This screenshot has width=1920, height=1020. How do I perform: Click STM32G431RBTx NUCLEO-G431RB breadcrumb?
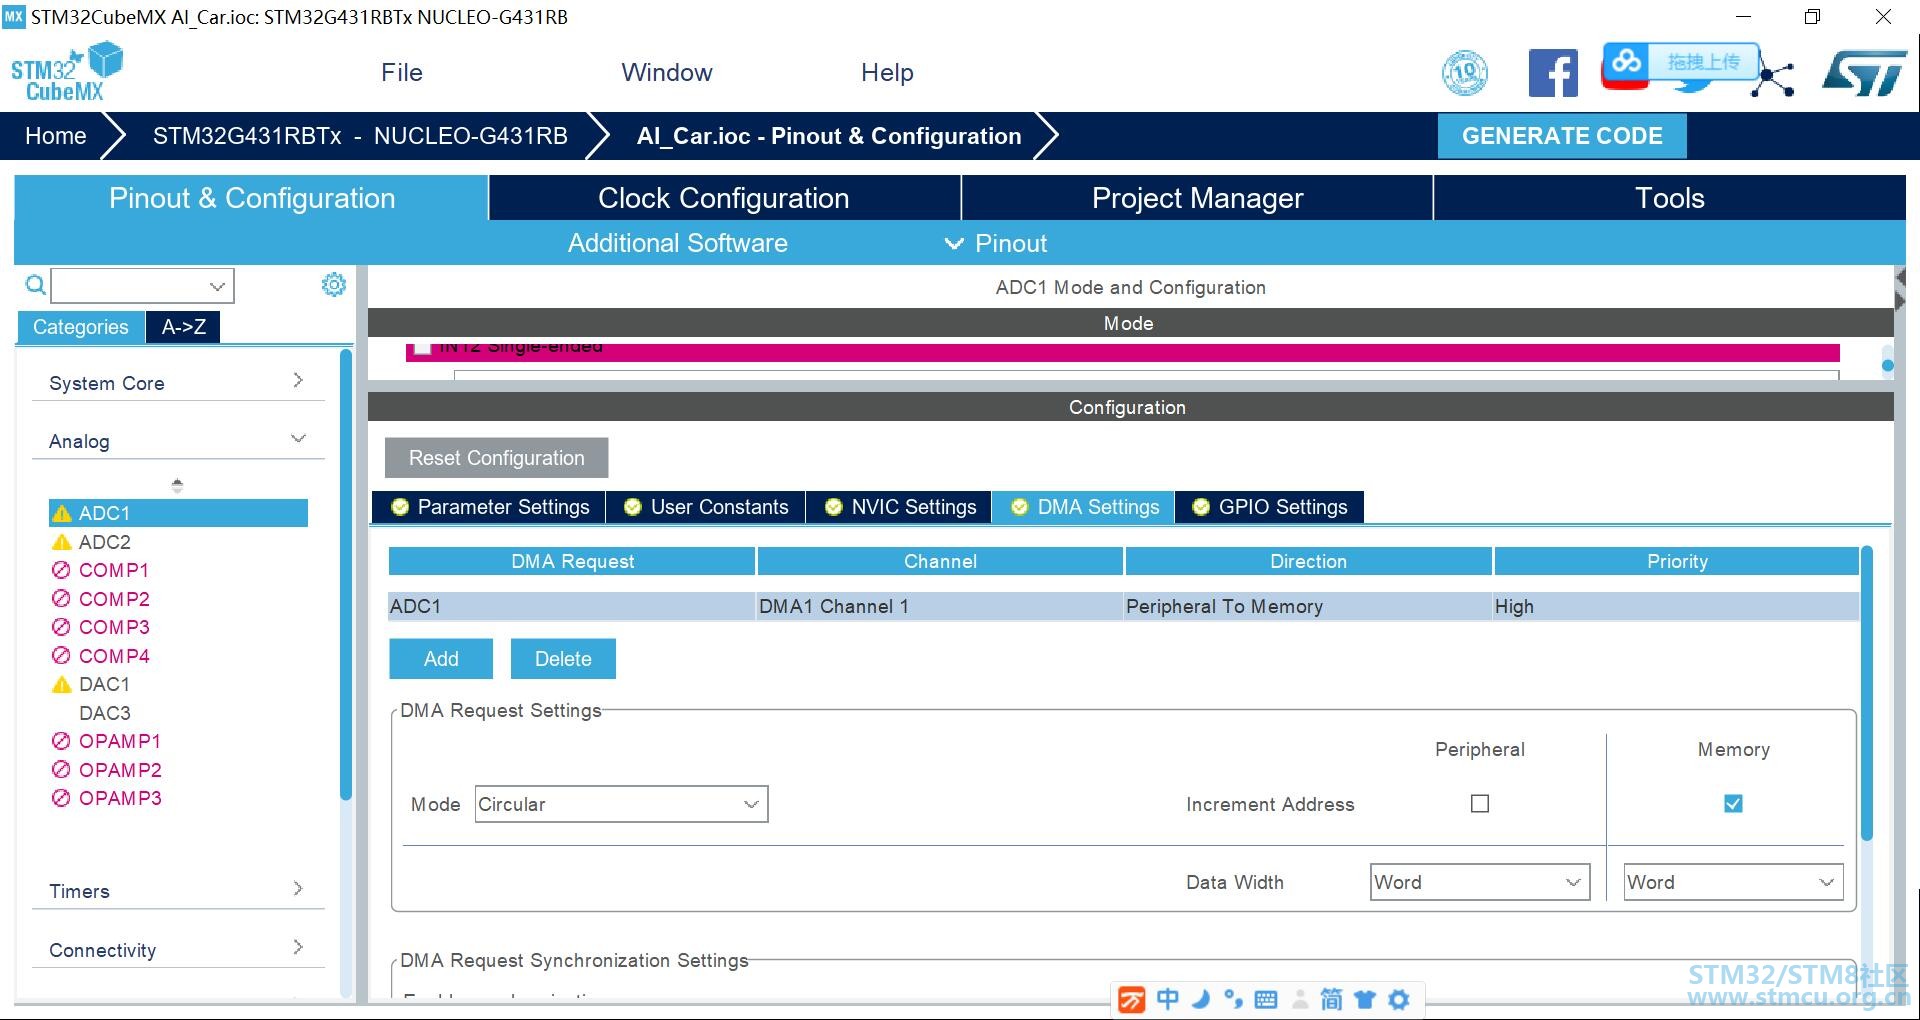[360, 136]
